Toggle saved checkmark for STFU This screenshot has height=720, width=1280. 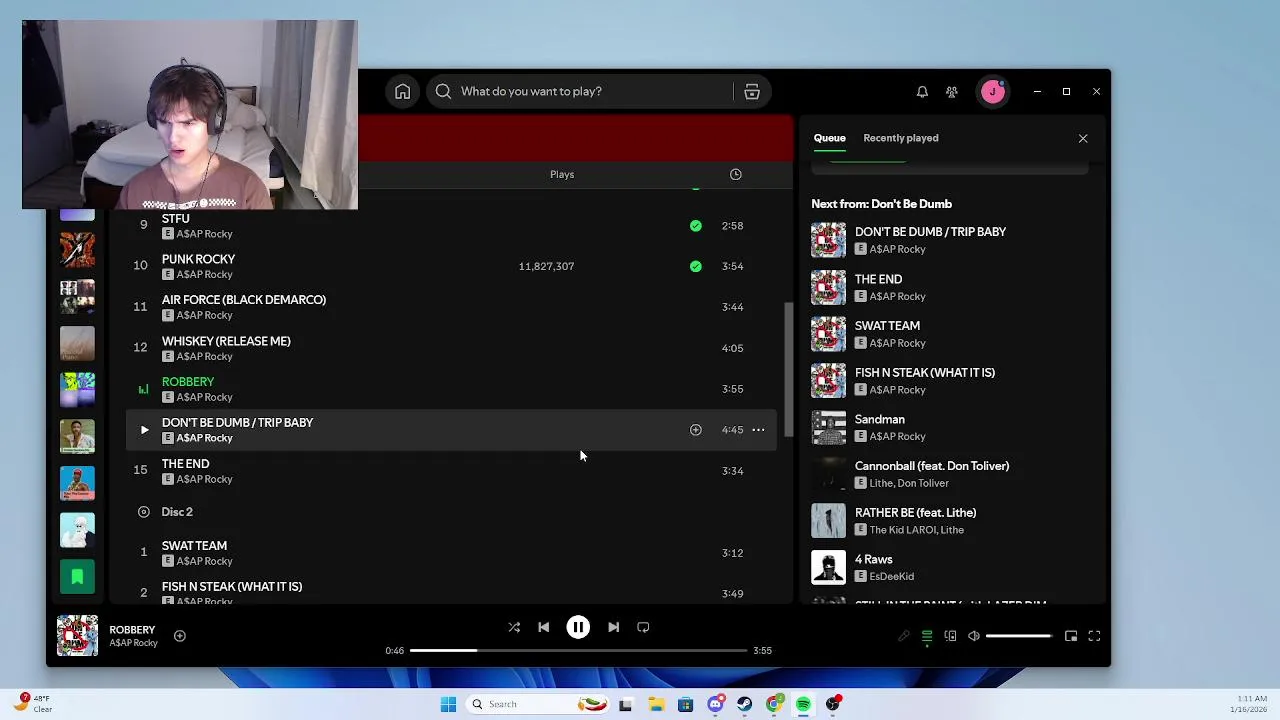pos(696,226)
